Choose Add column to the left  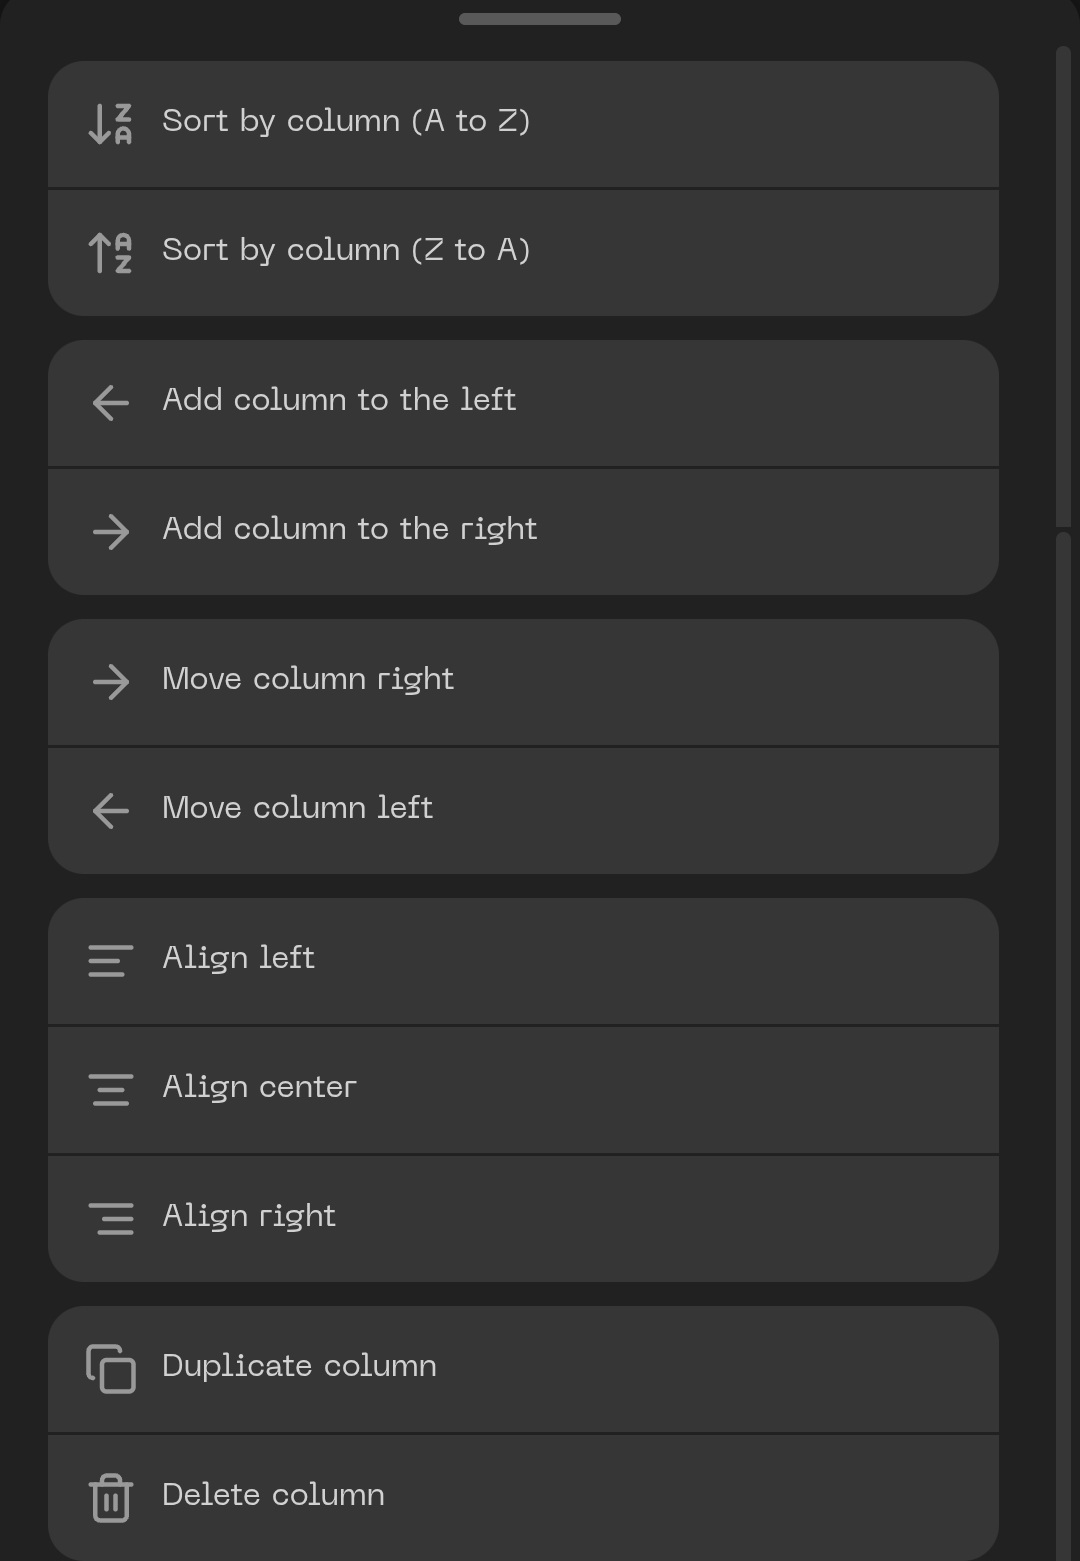click(339, 400)
